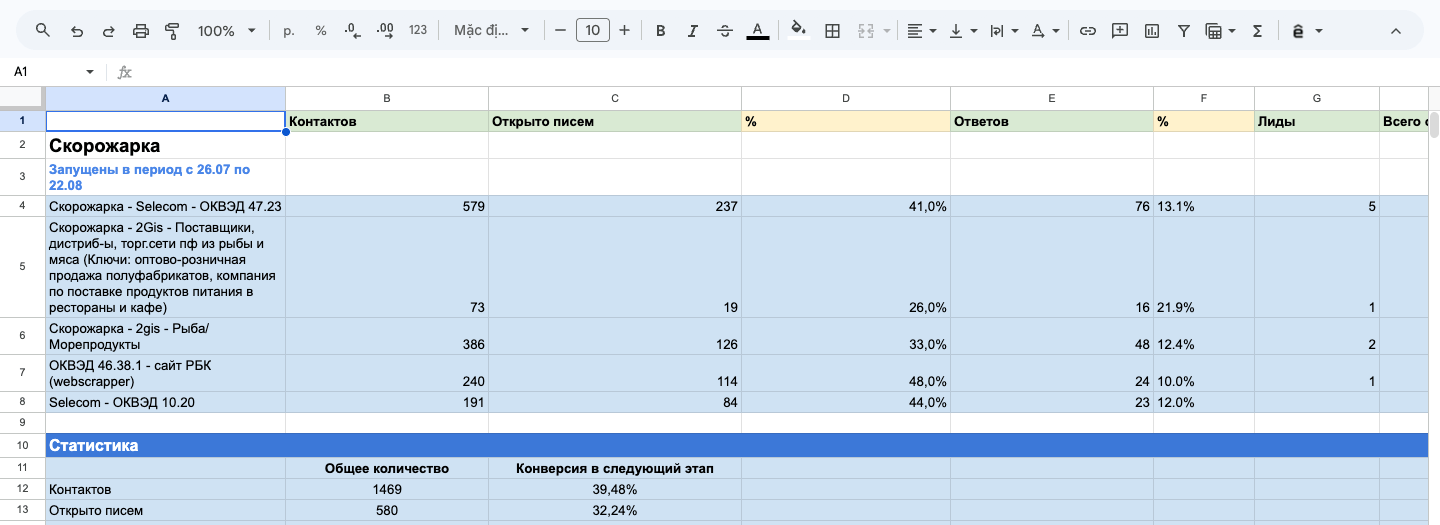Select cell showing 39,48%

[x=615, y=490]
